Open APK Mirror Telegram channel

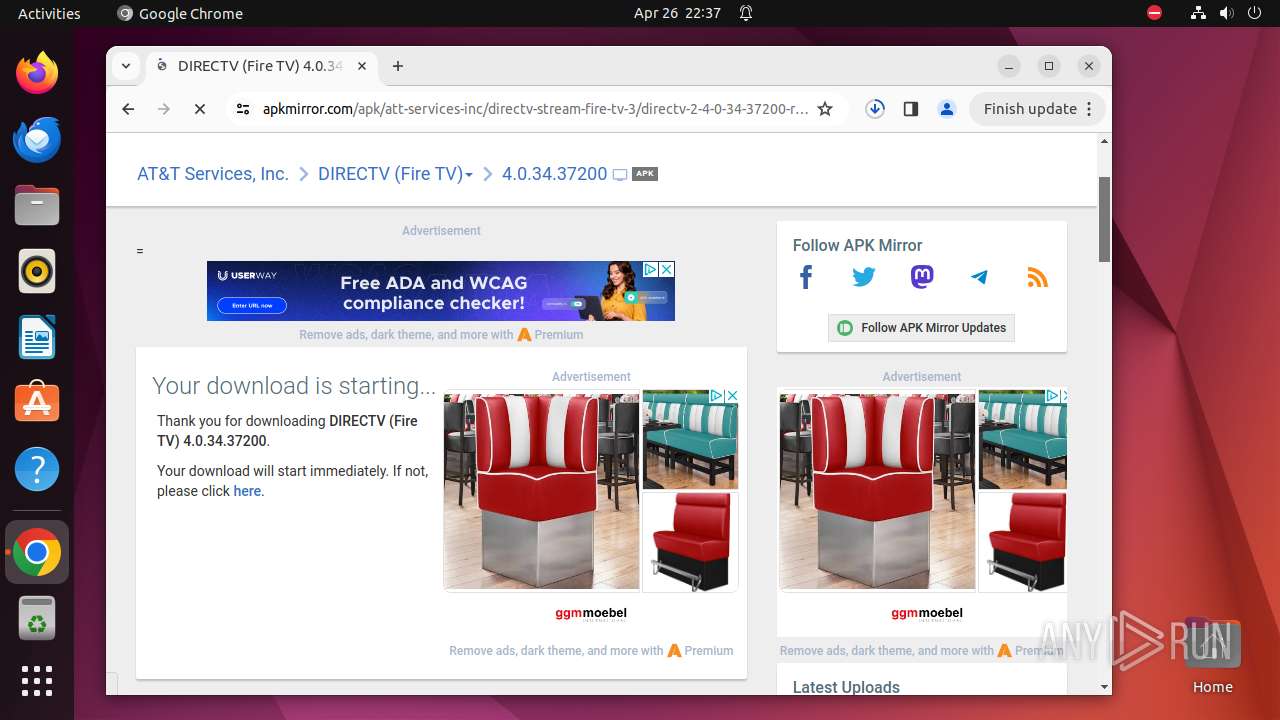(980, 277)
